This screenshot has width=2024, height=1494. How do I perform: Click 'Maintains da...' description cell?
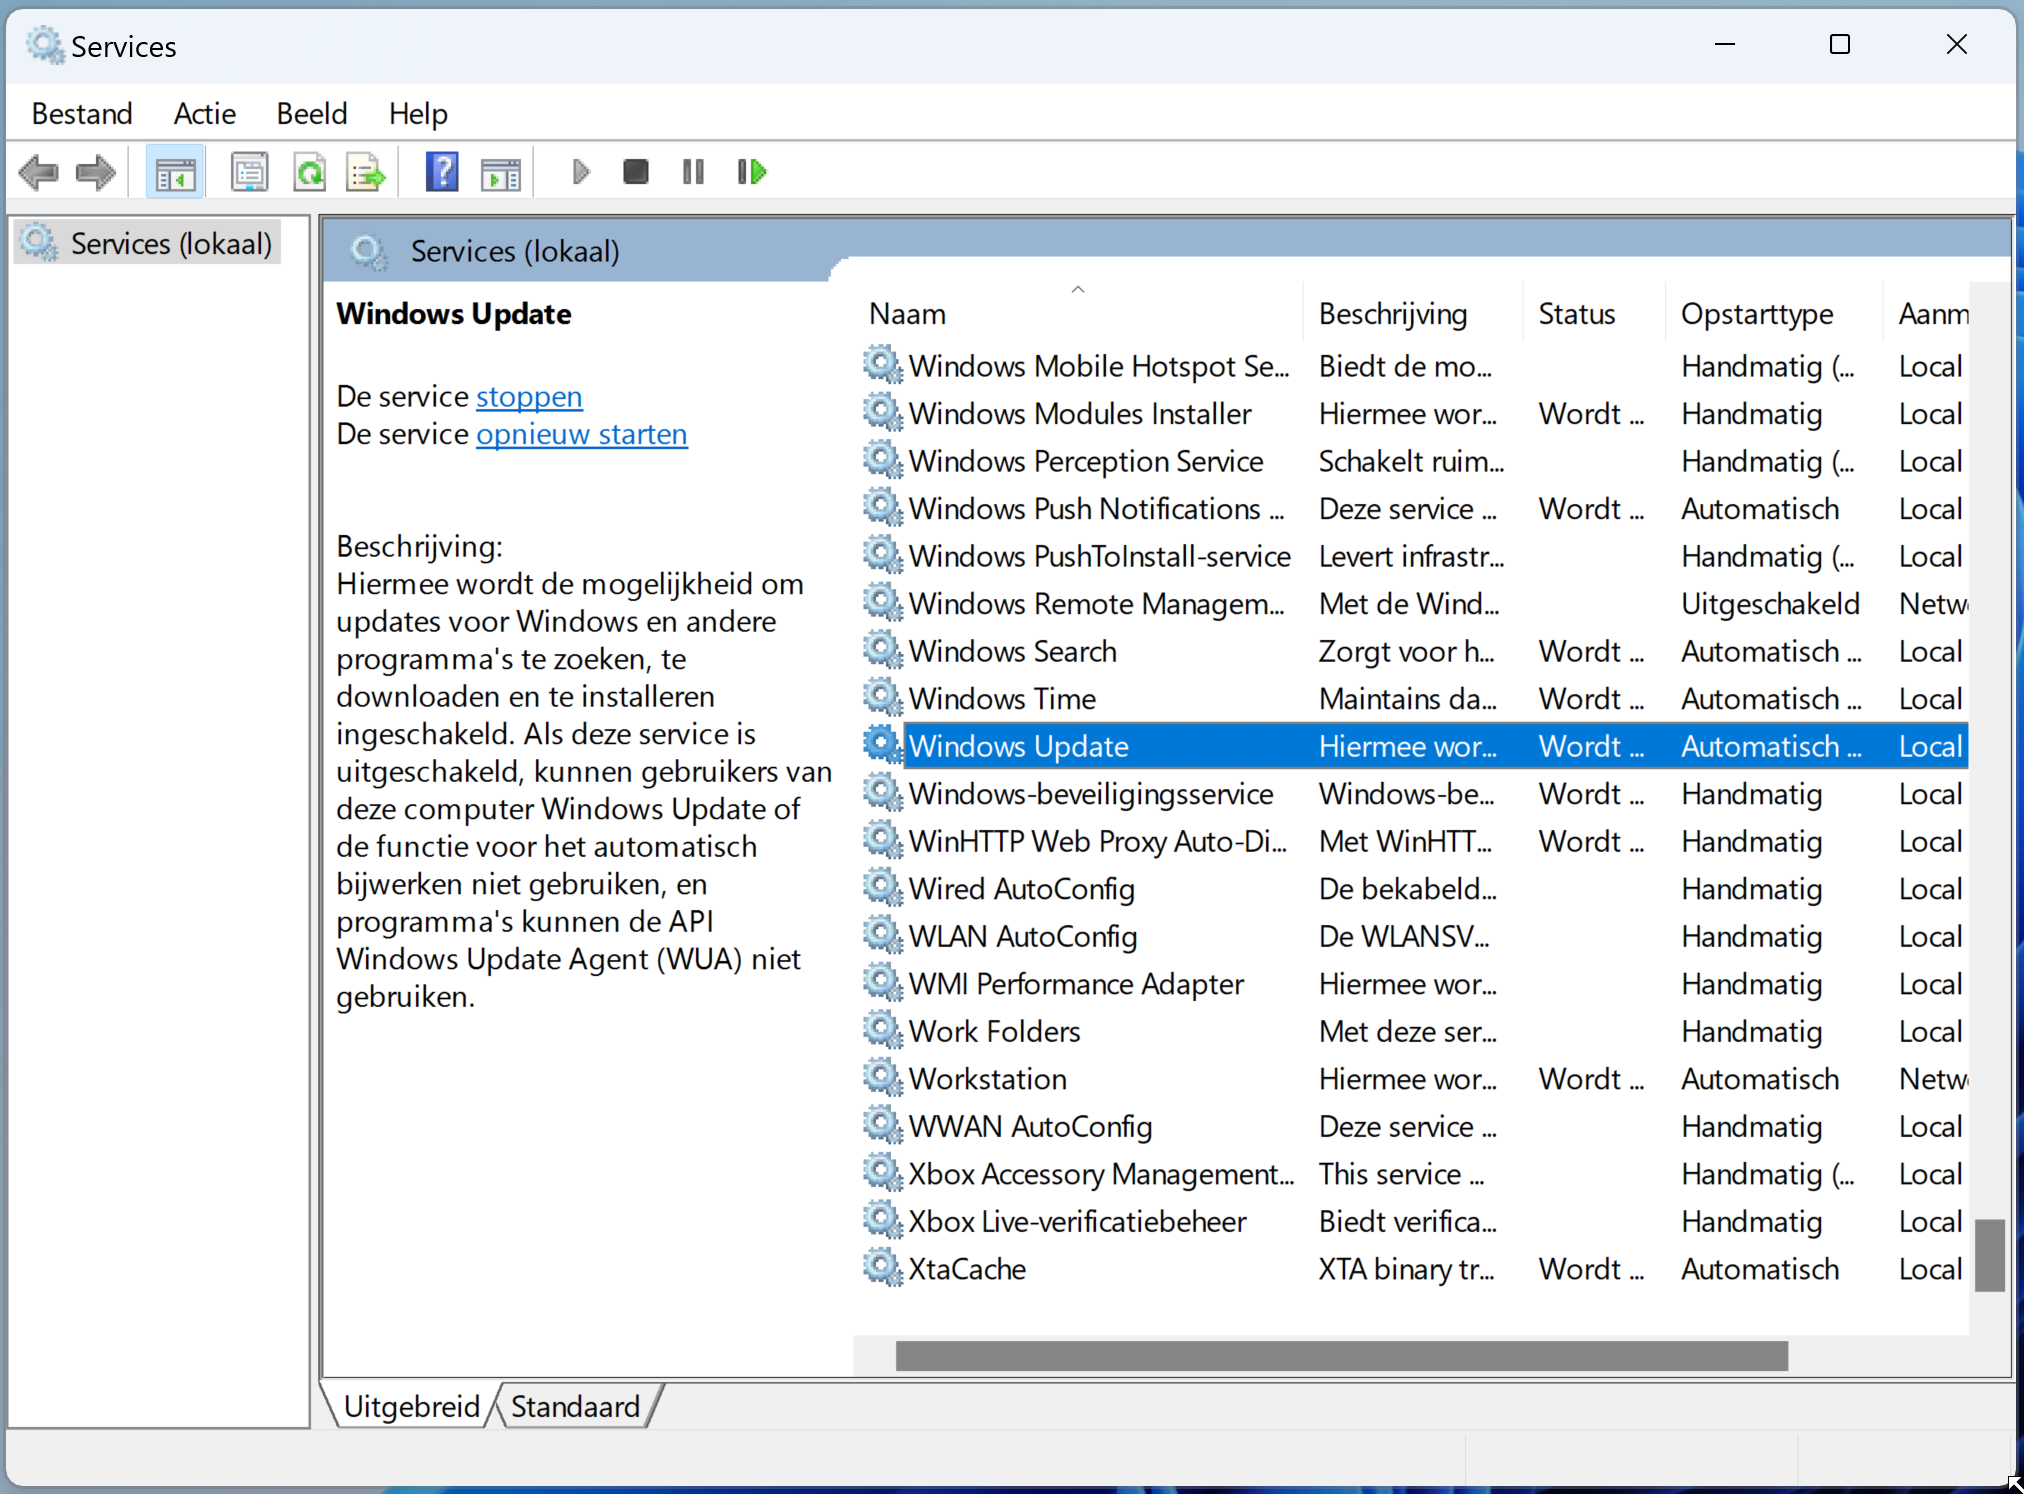tap(1408, 698)
